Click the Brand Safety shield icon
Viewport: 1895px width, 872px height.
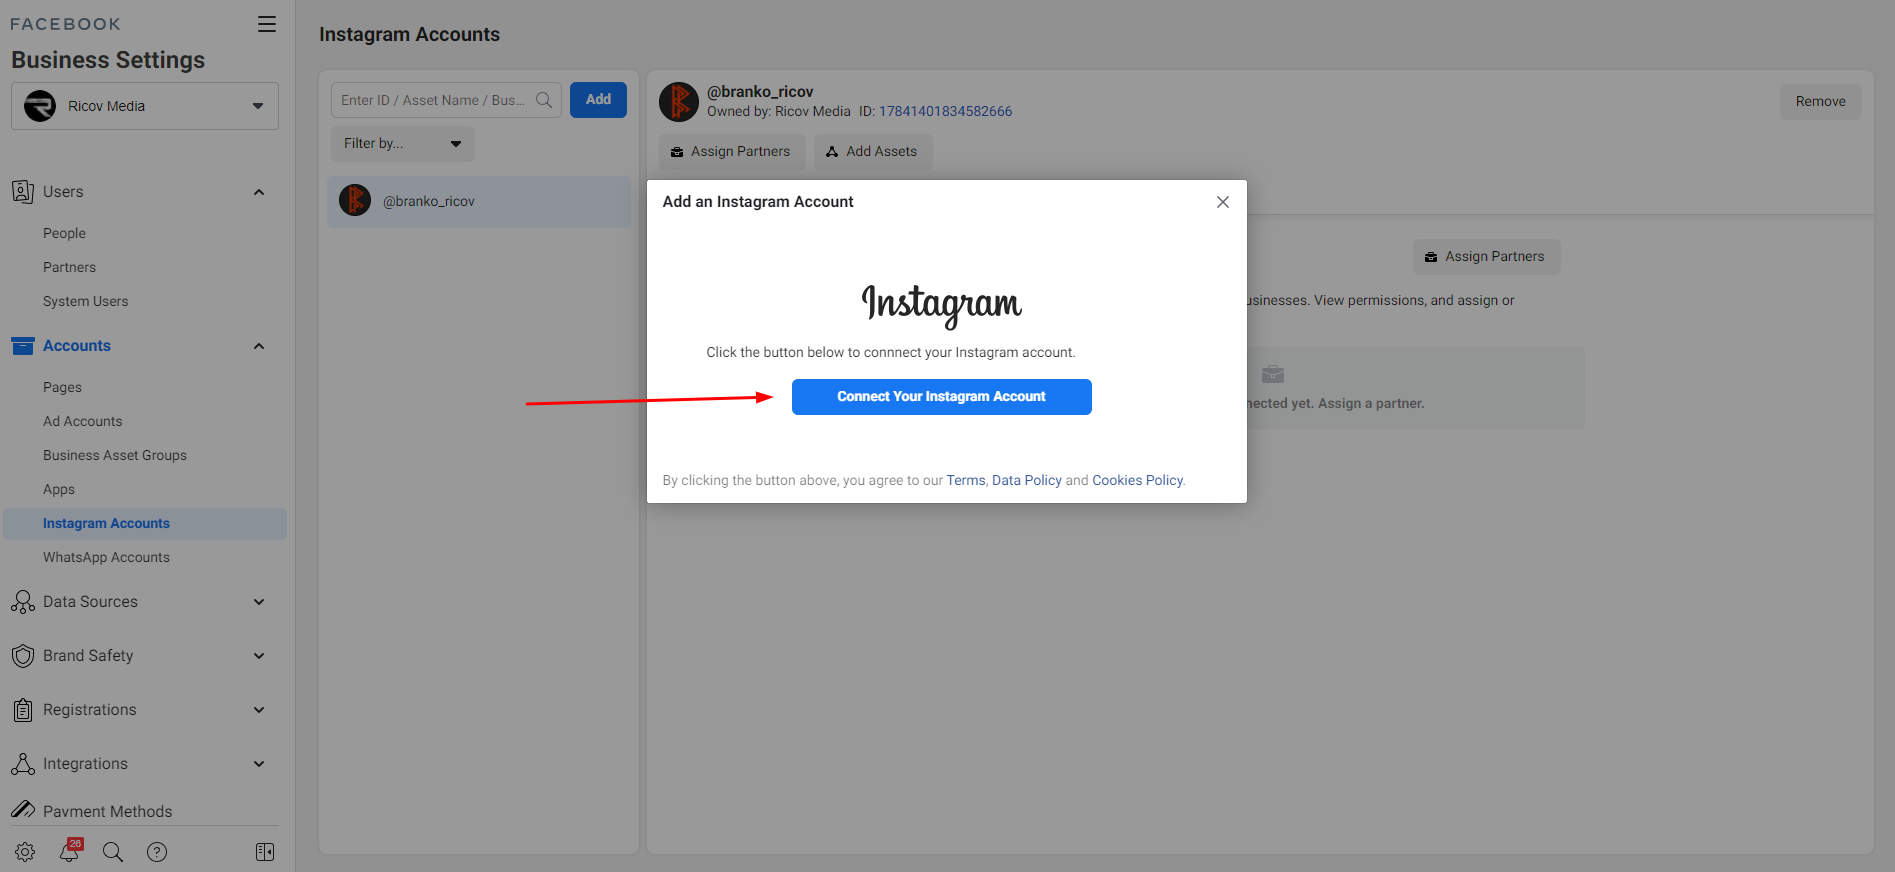point(23,656)
